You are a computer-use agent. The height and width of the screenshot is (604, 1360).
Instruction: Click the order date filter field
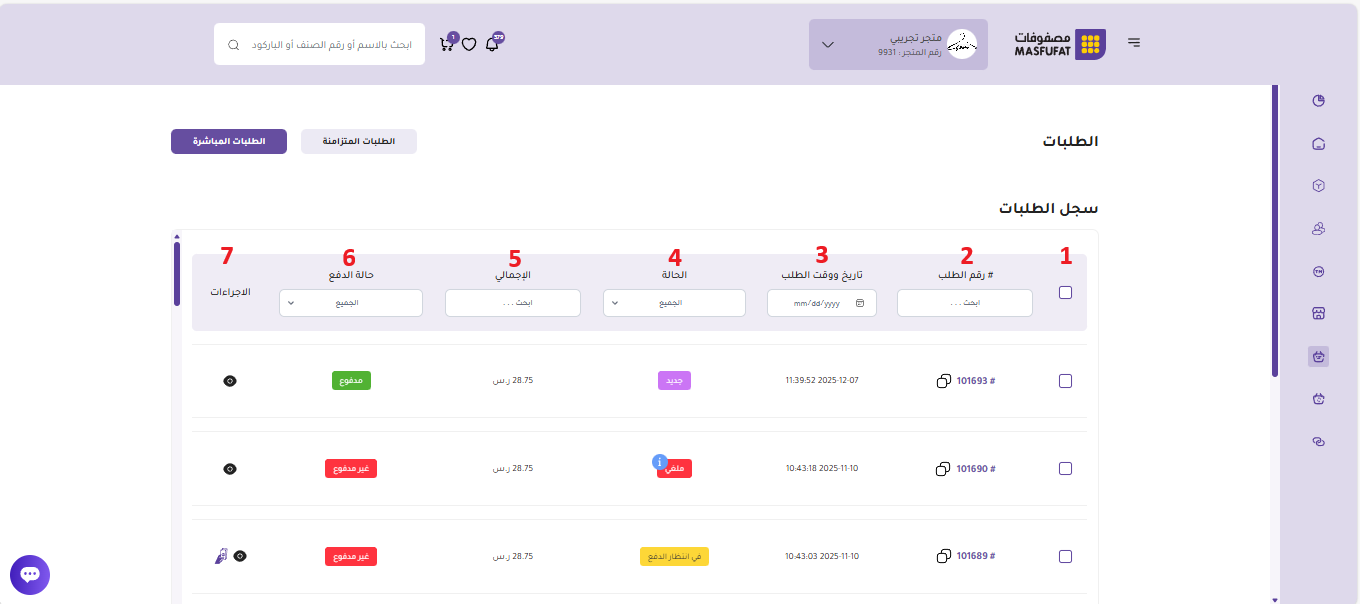click(x=821, y=303)
